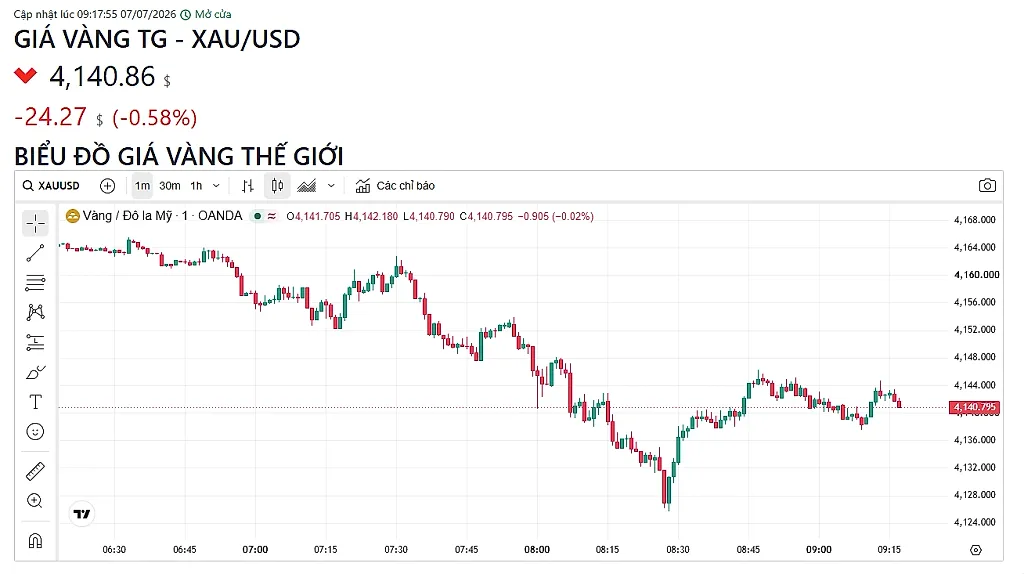Open Các chỉ báo indicators
1024x574 pixels.
395,186
